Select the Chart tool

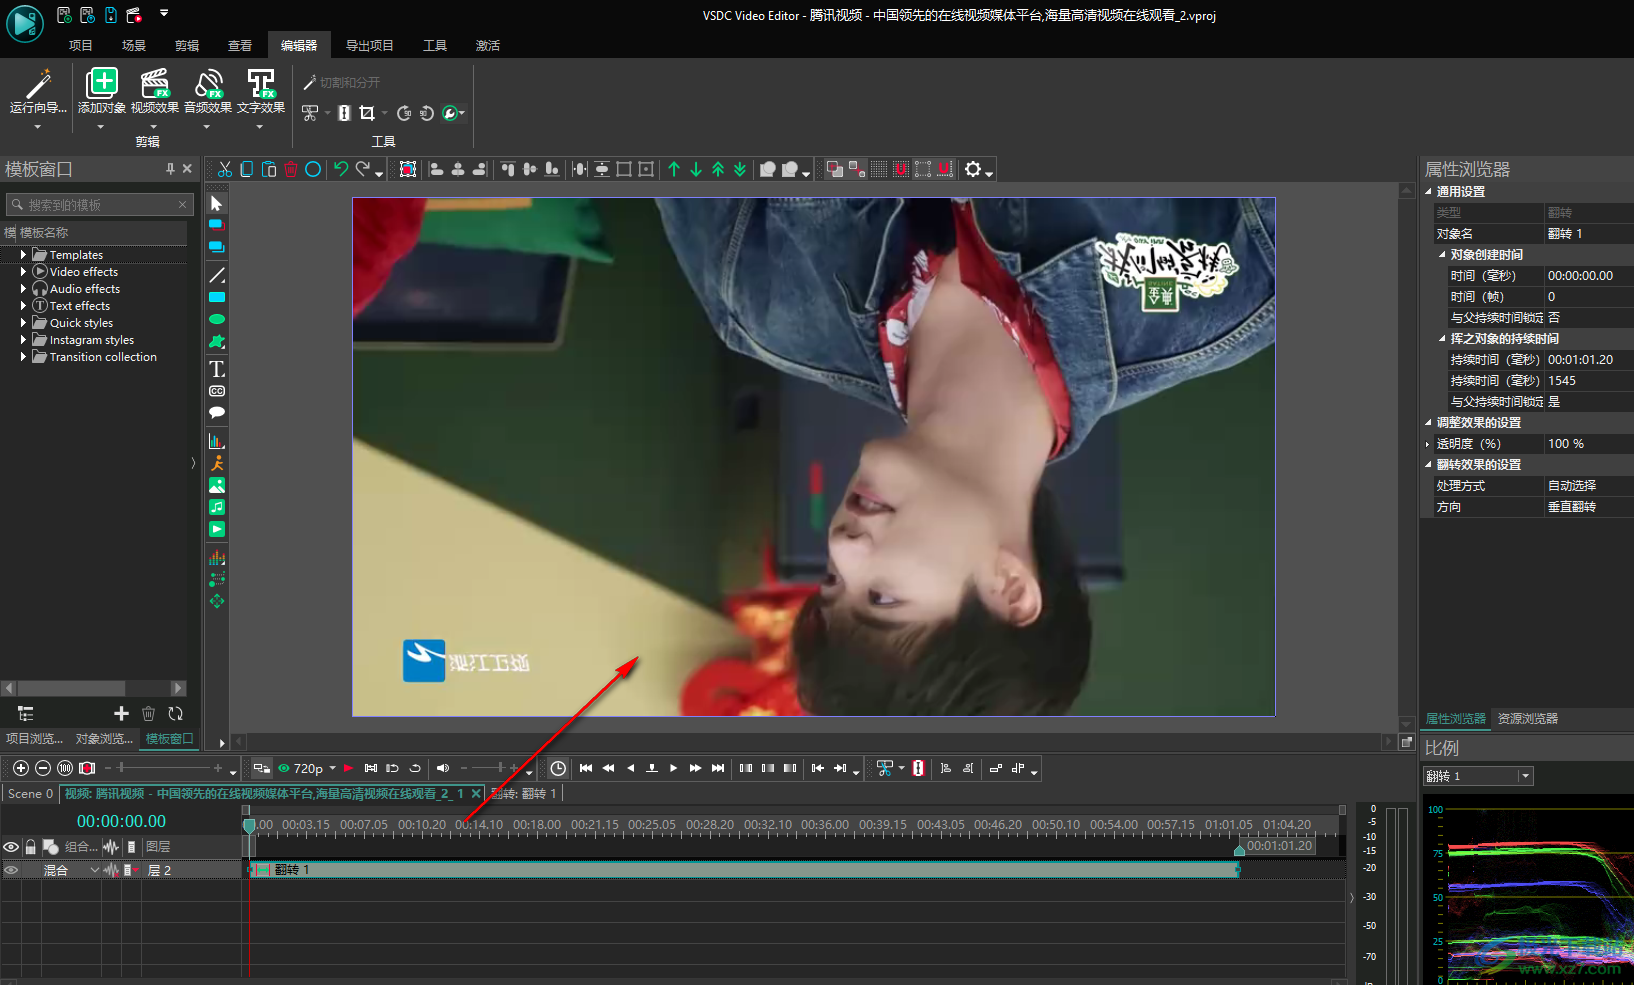(x=217, y=441)
